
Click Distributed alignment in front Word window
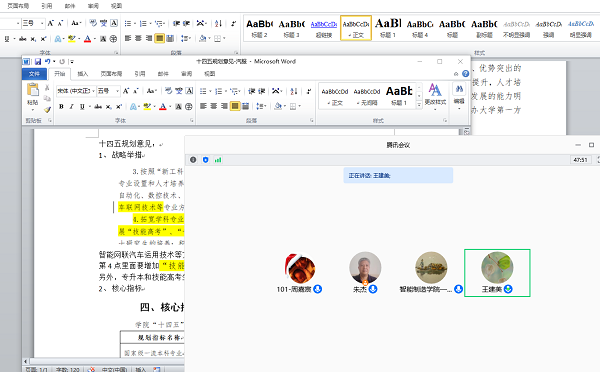246,106
